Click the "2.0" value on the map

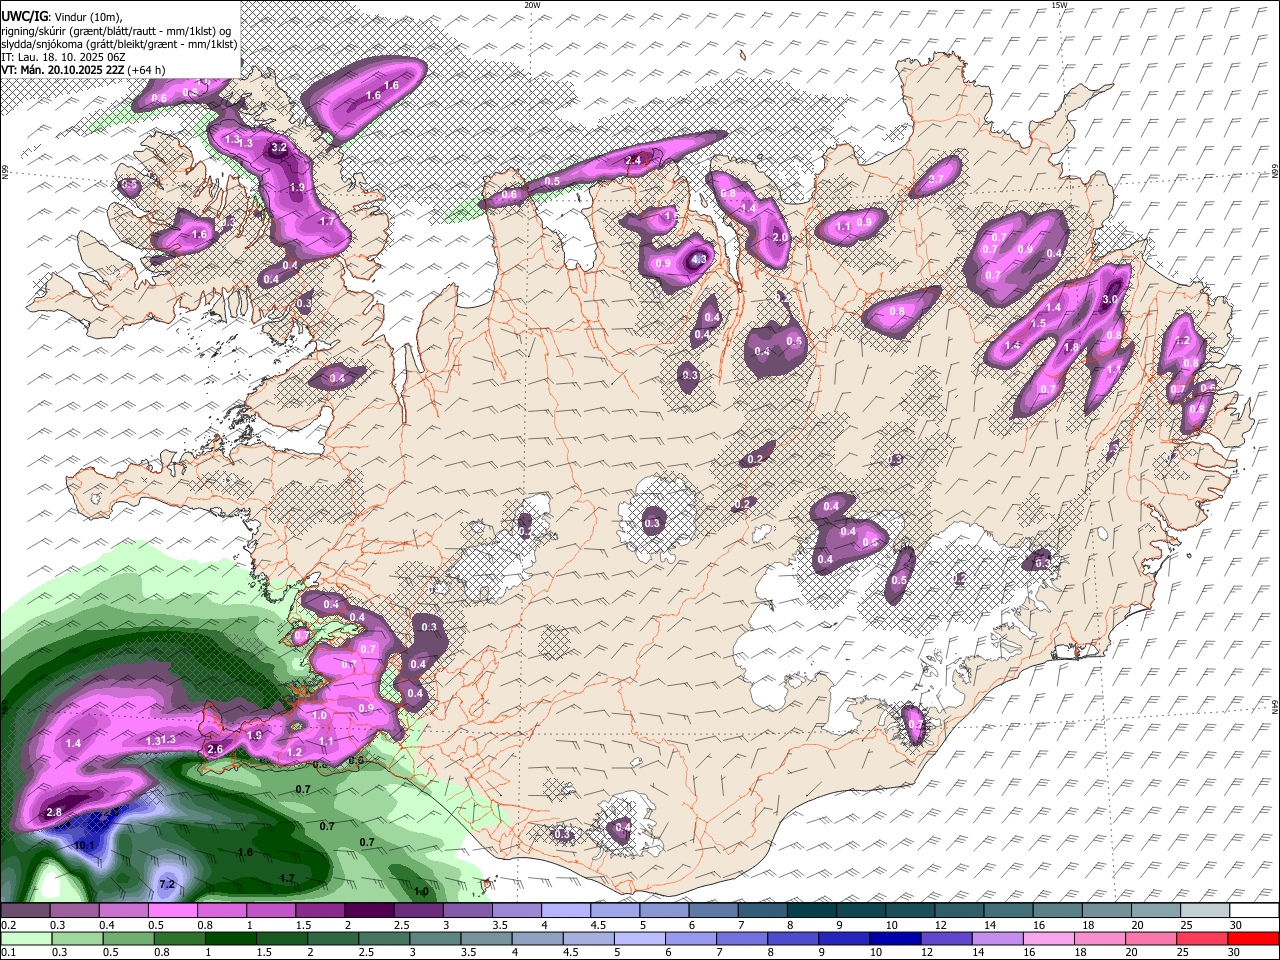tap(780, 238)
